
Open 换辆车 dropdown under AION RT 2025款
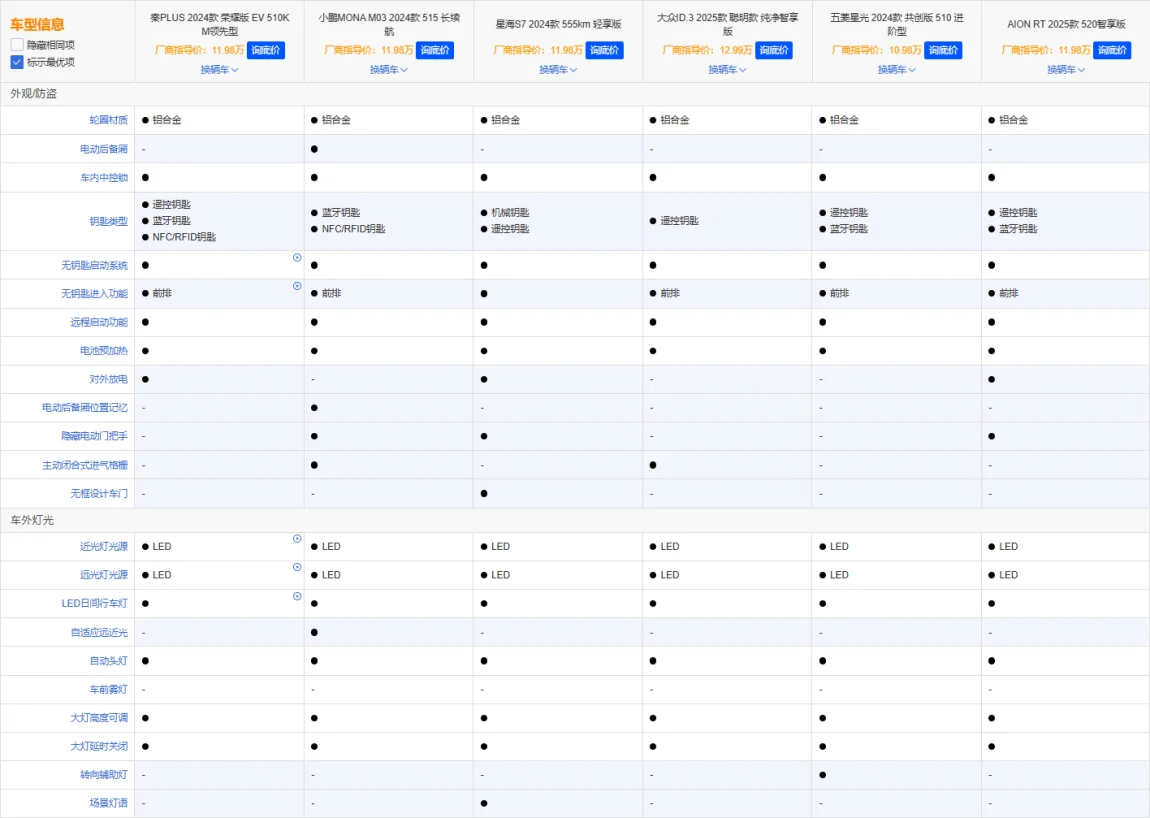tap(1066, 70)
